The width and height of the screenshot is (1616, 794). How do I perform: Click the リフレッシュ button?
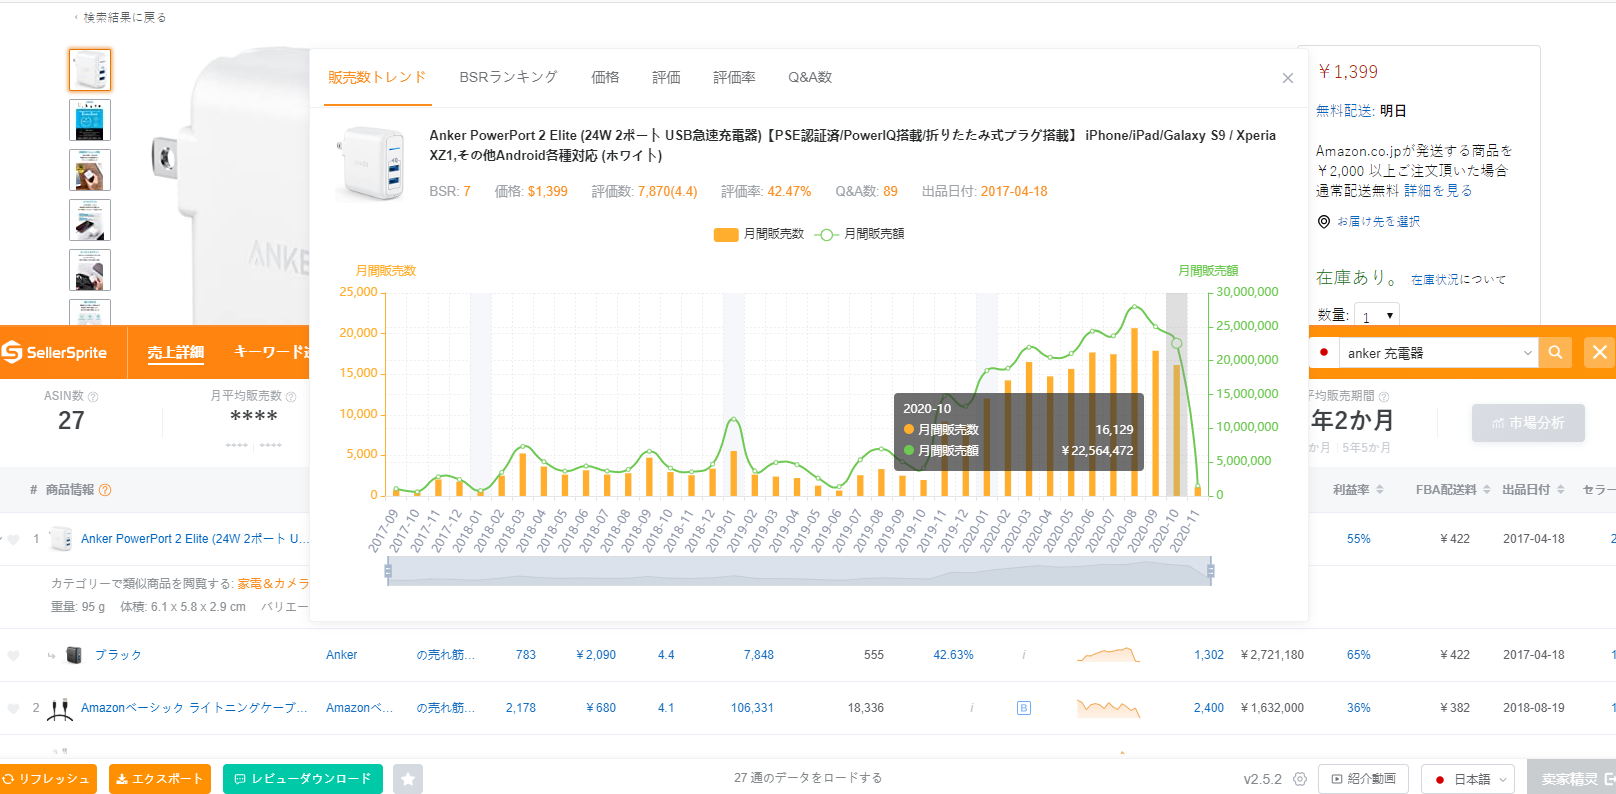coord(47,779)
